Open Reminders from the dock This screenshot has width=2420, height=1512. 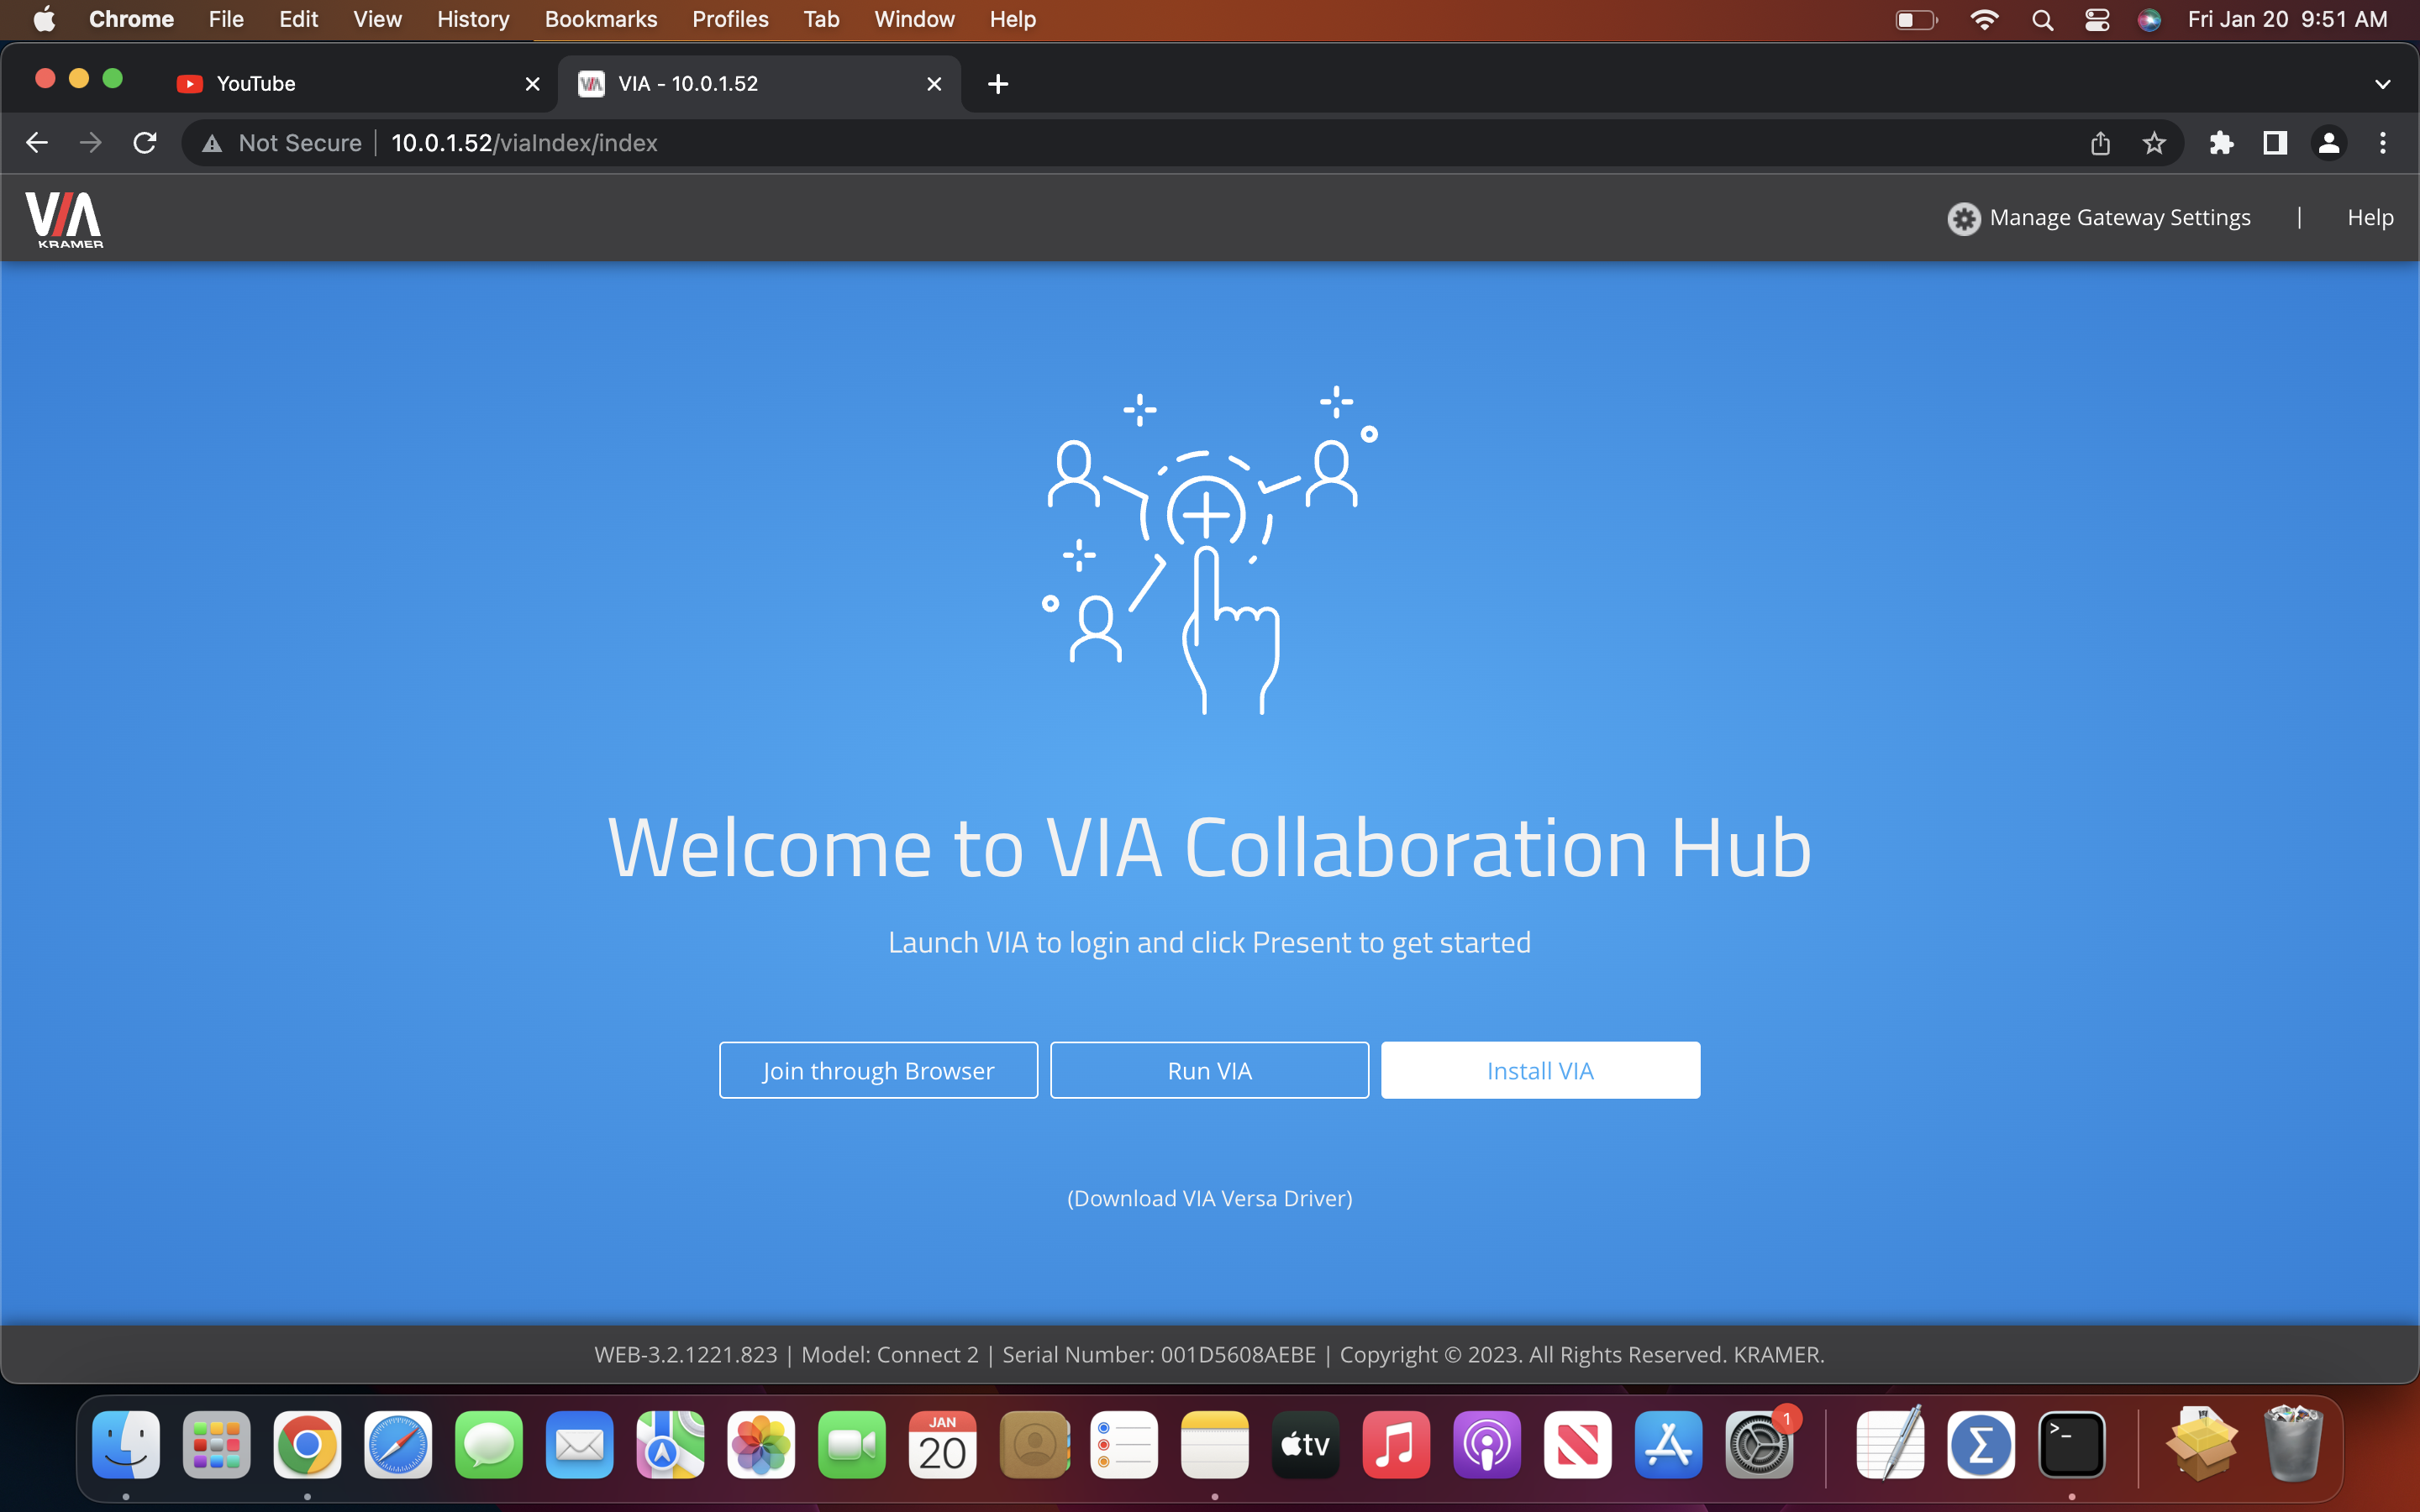click(1124, 1444)
